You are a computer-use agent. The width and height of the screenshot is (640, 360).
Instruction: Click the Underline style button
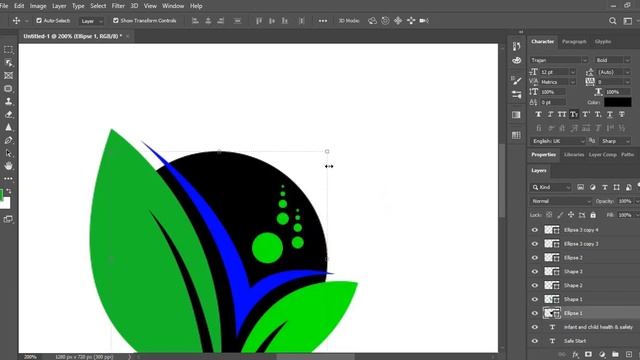pyautogui.click(x=609, y=115)
